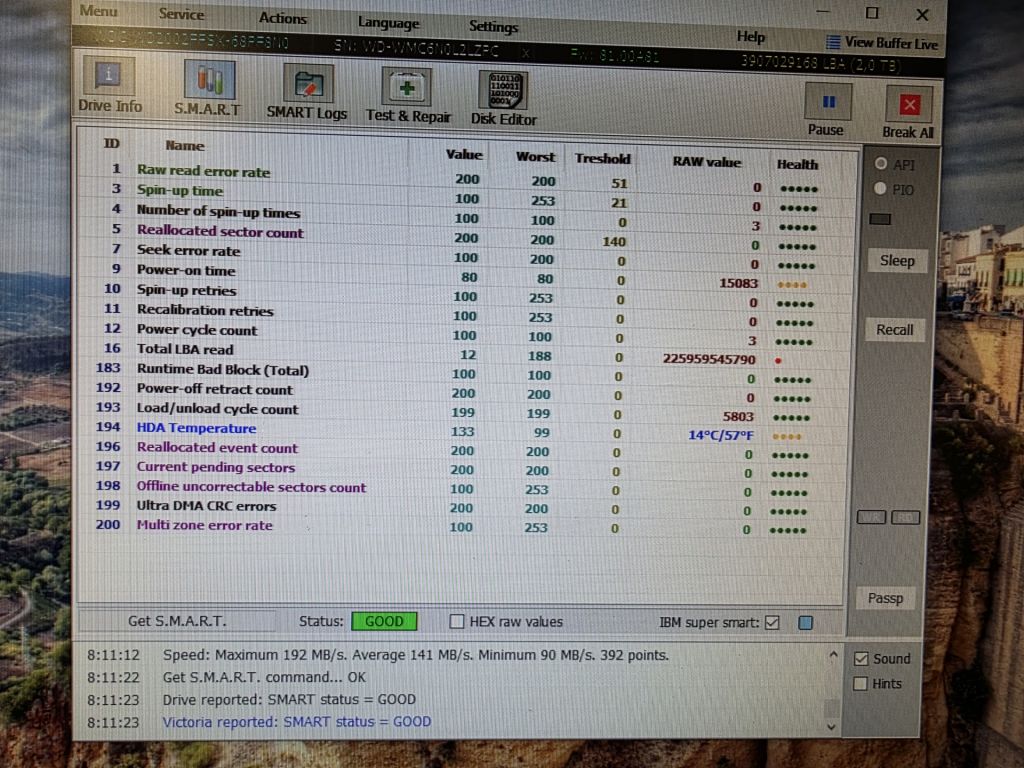Click the Recall button
1024x768 pixels.
895,330
